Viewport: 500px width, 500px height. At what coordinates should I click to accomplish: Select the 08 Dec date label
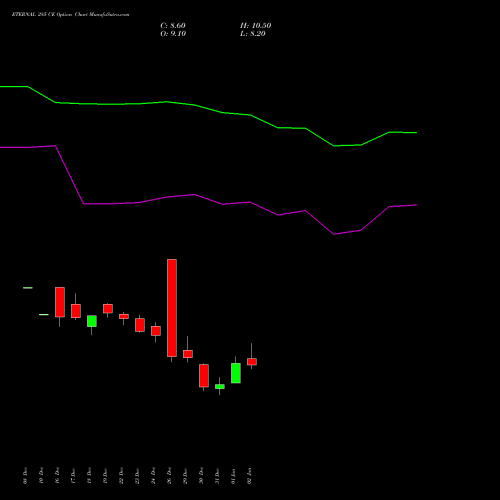click(x=26, y=476)
